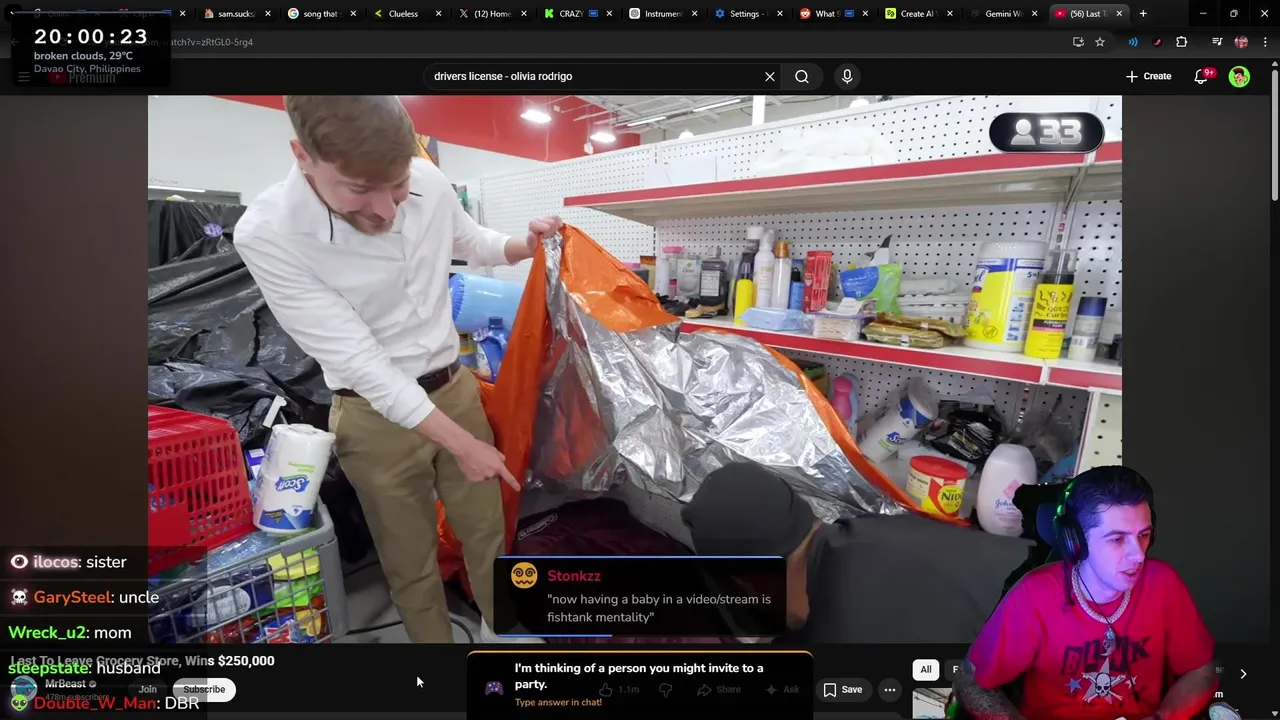This screenshot has height=720, width=1280.
Task: Dislike the video with thumbs down
Action: 665,689
